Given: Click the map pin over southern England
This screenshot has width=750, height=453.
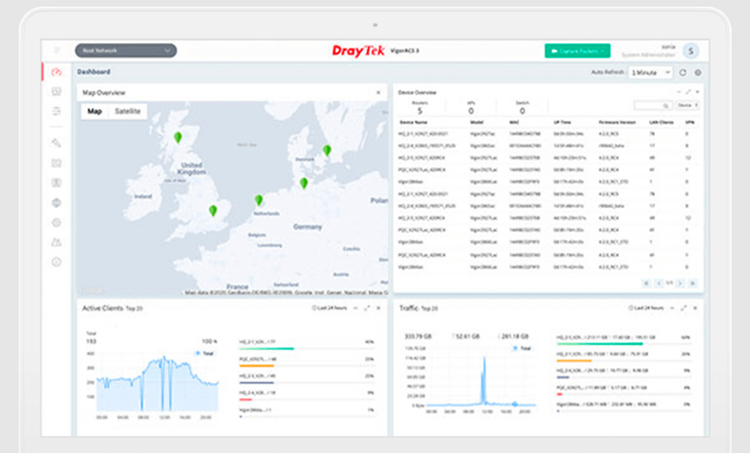Looking at the screenshot, I should [x=213, y=210].
